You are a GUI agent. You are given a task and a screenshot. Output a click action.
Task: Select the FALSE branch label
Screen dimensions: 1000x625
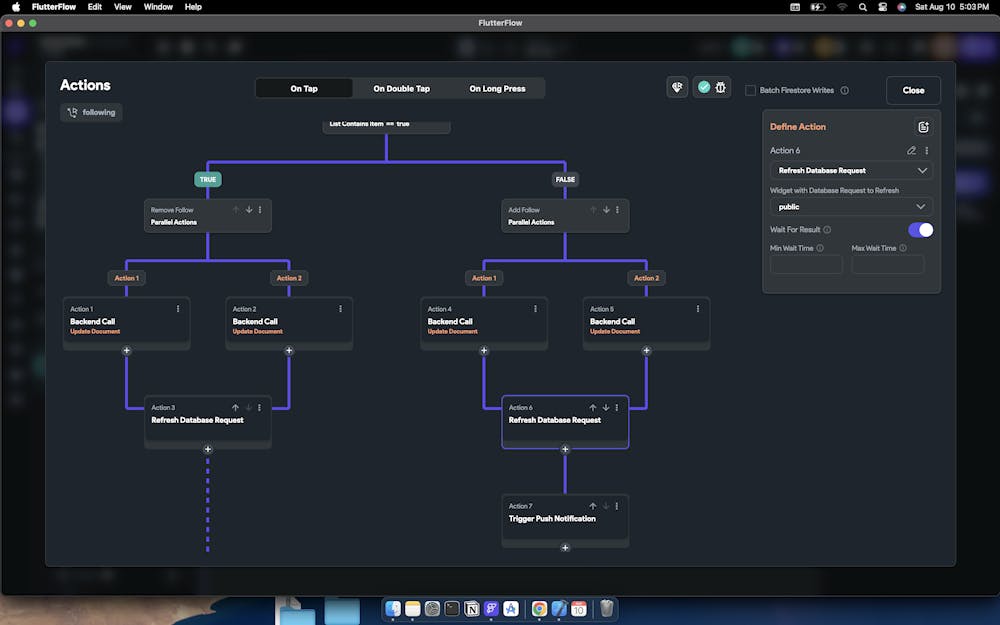click(565, 179)
